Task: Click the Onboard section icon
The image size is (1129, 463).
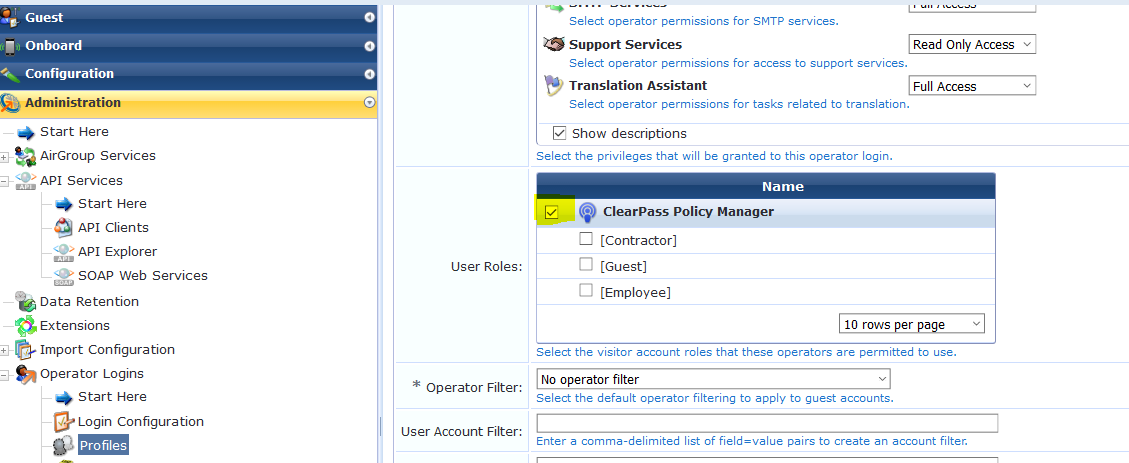Action: (9, 46)
